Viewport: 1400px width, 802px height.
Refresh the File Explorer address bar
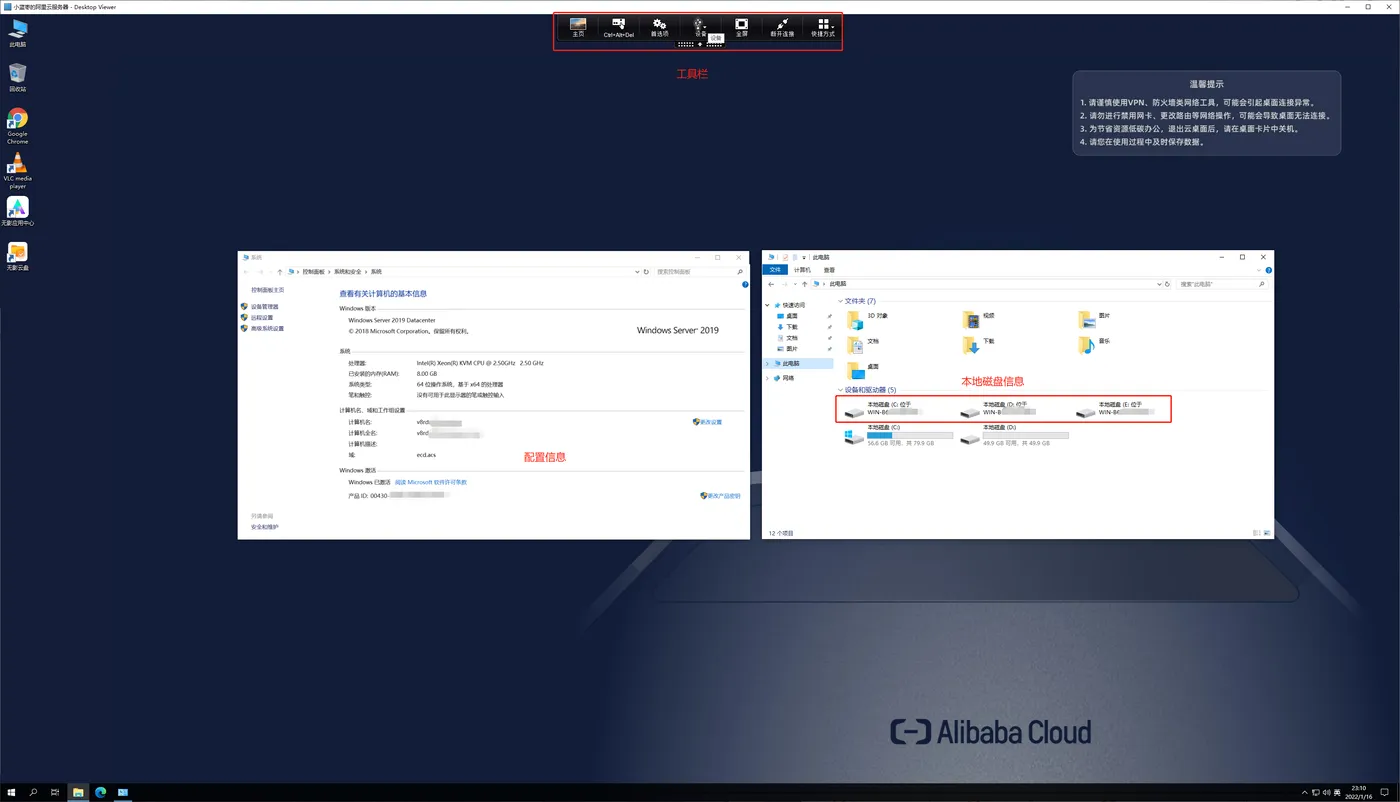click(1168, 284)
